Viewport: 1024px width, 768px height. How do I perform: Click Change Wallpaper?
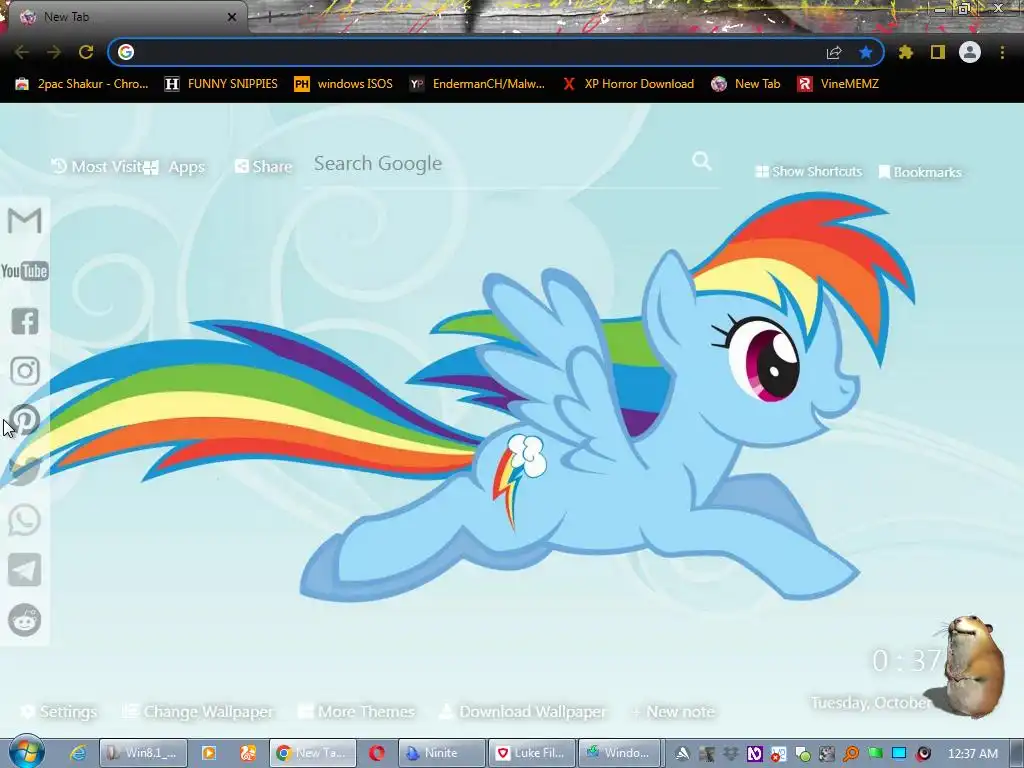pos(199,712)
